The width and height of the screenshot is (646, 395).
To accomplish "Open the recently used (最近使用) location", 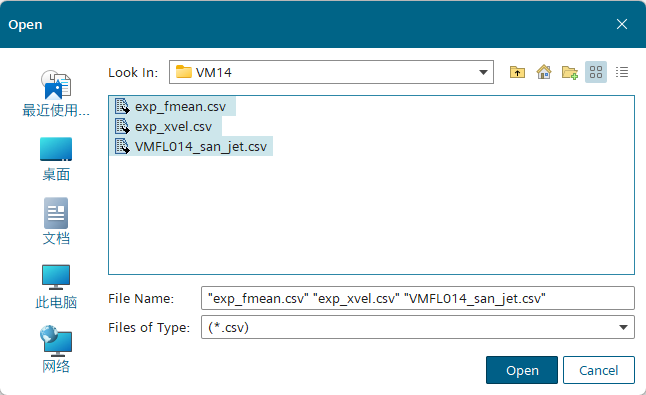I will (56, 94).
